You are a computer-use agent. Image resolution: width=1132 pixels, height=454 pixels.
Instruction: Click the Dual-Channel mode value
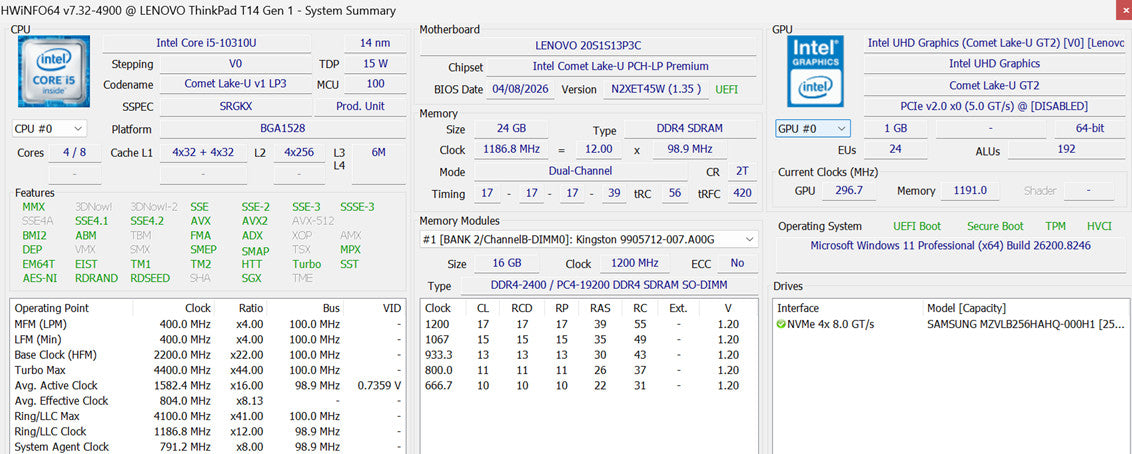[x=580, y=171]
